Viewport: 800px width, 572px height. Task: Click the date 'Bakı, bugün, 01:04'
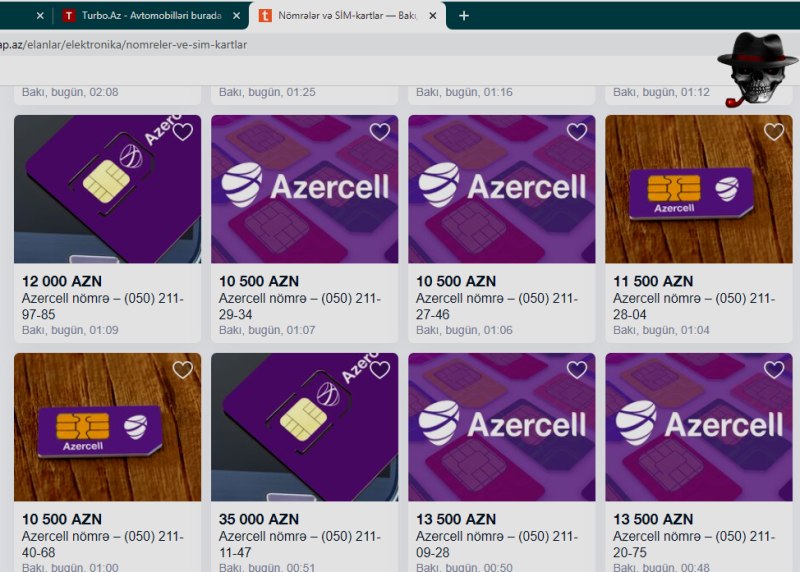click(661, 330)
